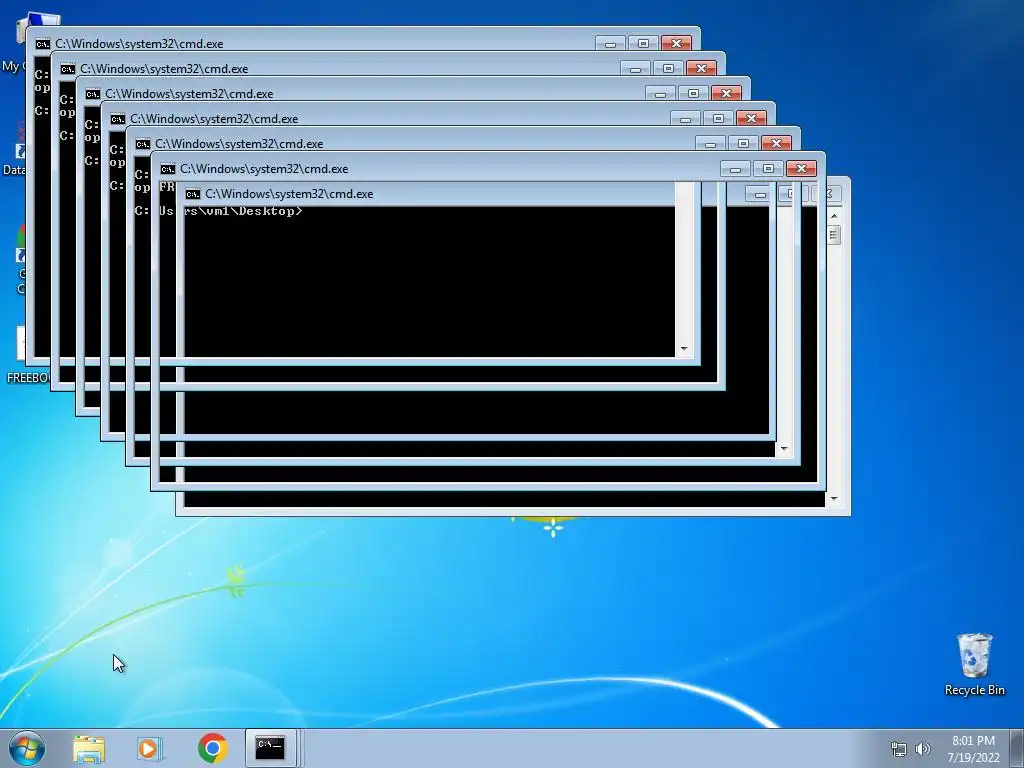Image resolution: width=1024 pixels, height=768 pixels.
Task: Open system menu icon of the topmost cmd window
Action: [43, 44]
